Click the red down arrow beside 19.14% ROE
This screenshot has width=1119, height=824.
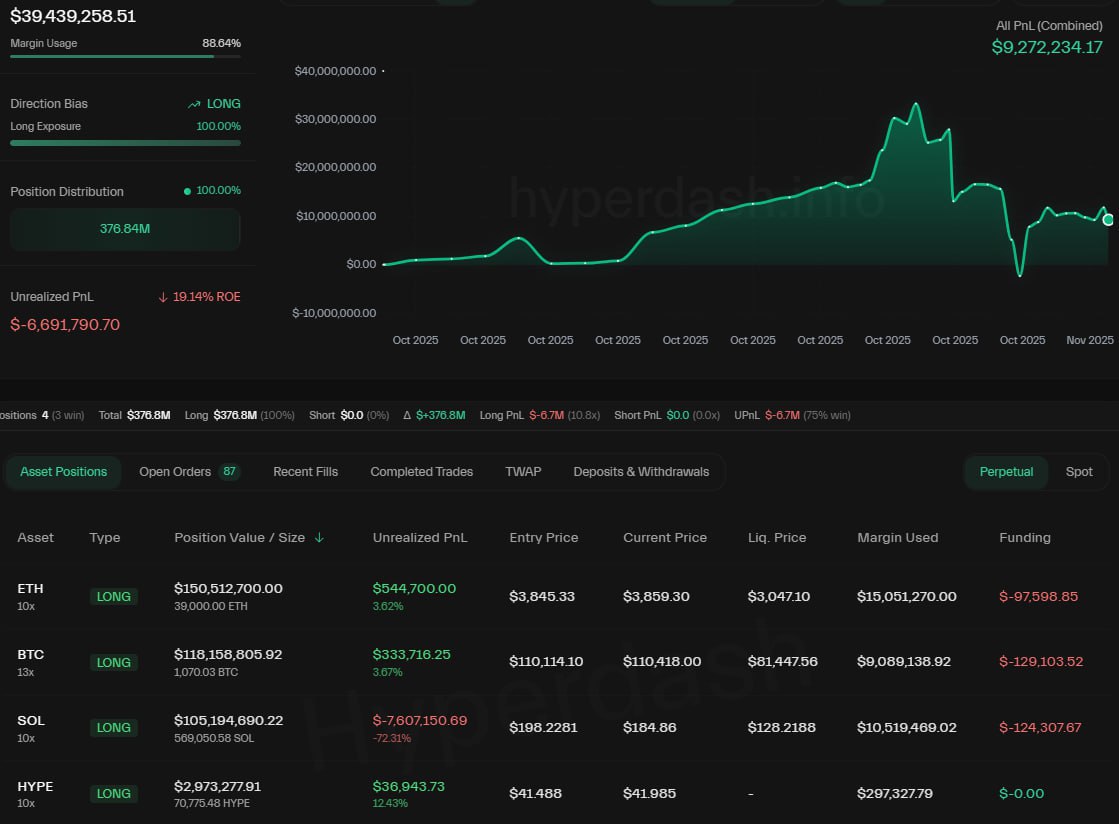click(163, 297)
